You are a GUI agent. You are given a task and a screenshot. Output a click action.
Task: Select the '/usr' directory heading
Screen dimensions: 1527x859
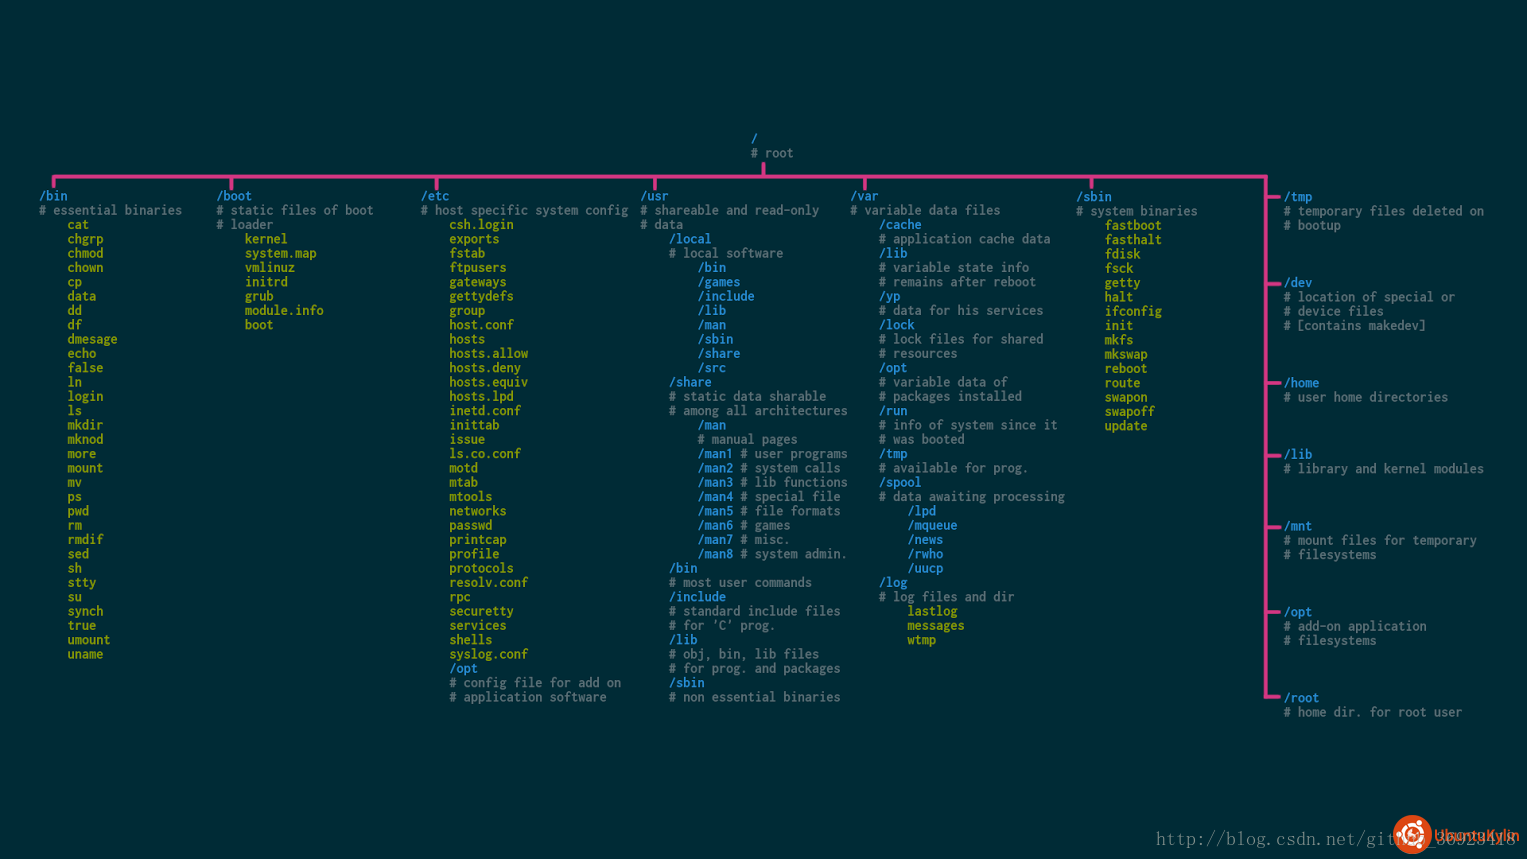click(654, 196)
